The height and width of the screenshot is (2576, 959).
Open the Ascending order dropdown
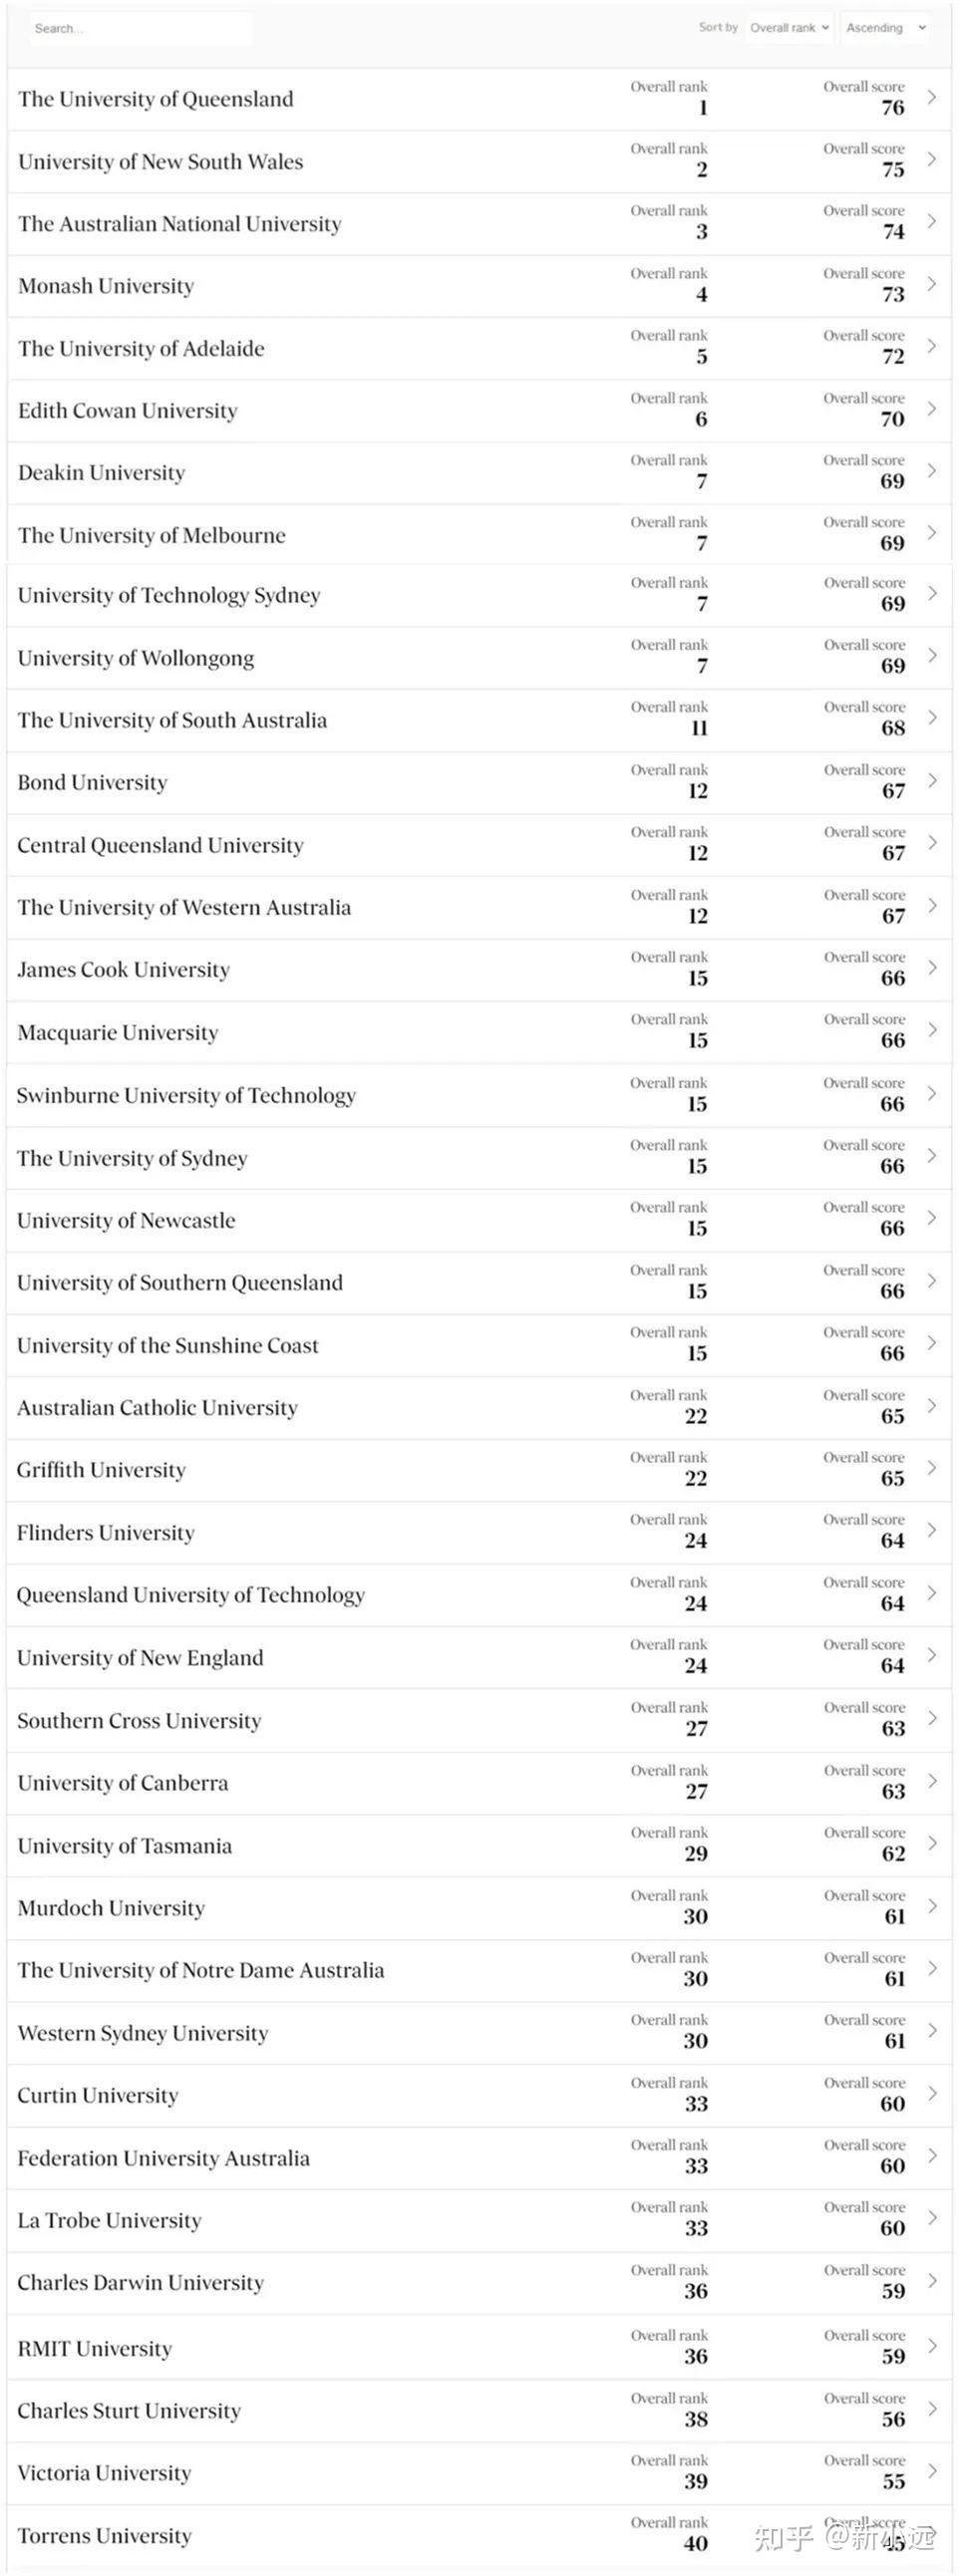[885, 28]
